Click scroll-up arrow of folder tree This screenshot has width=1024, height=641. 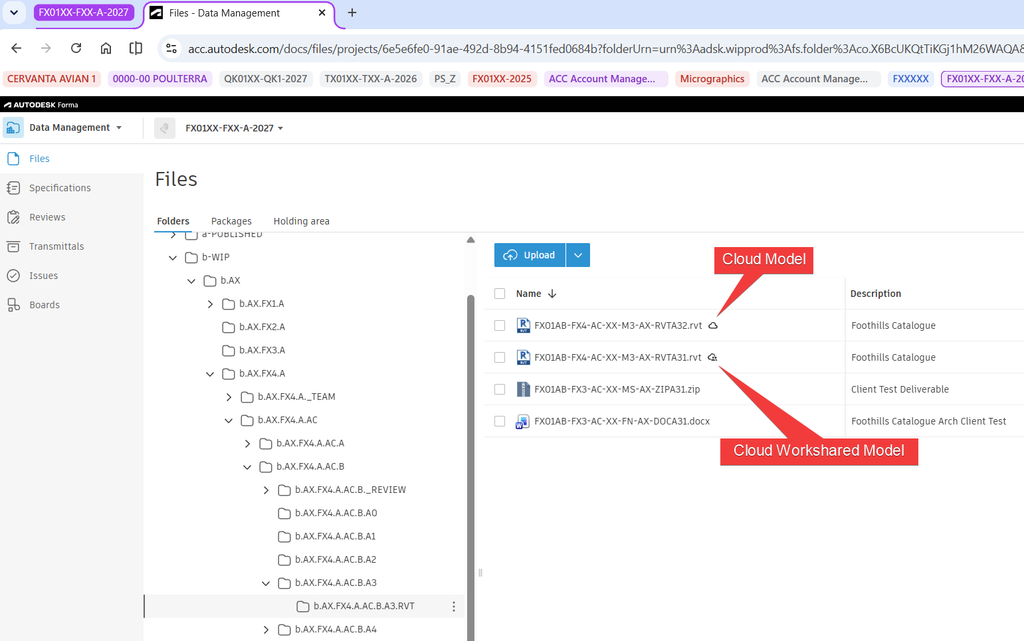(471, 240)
